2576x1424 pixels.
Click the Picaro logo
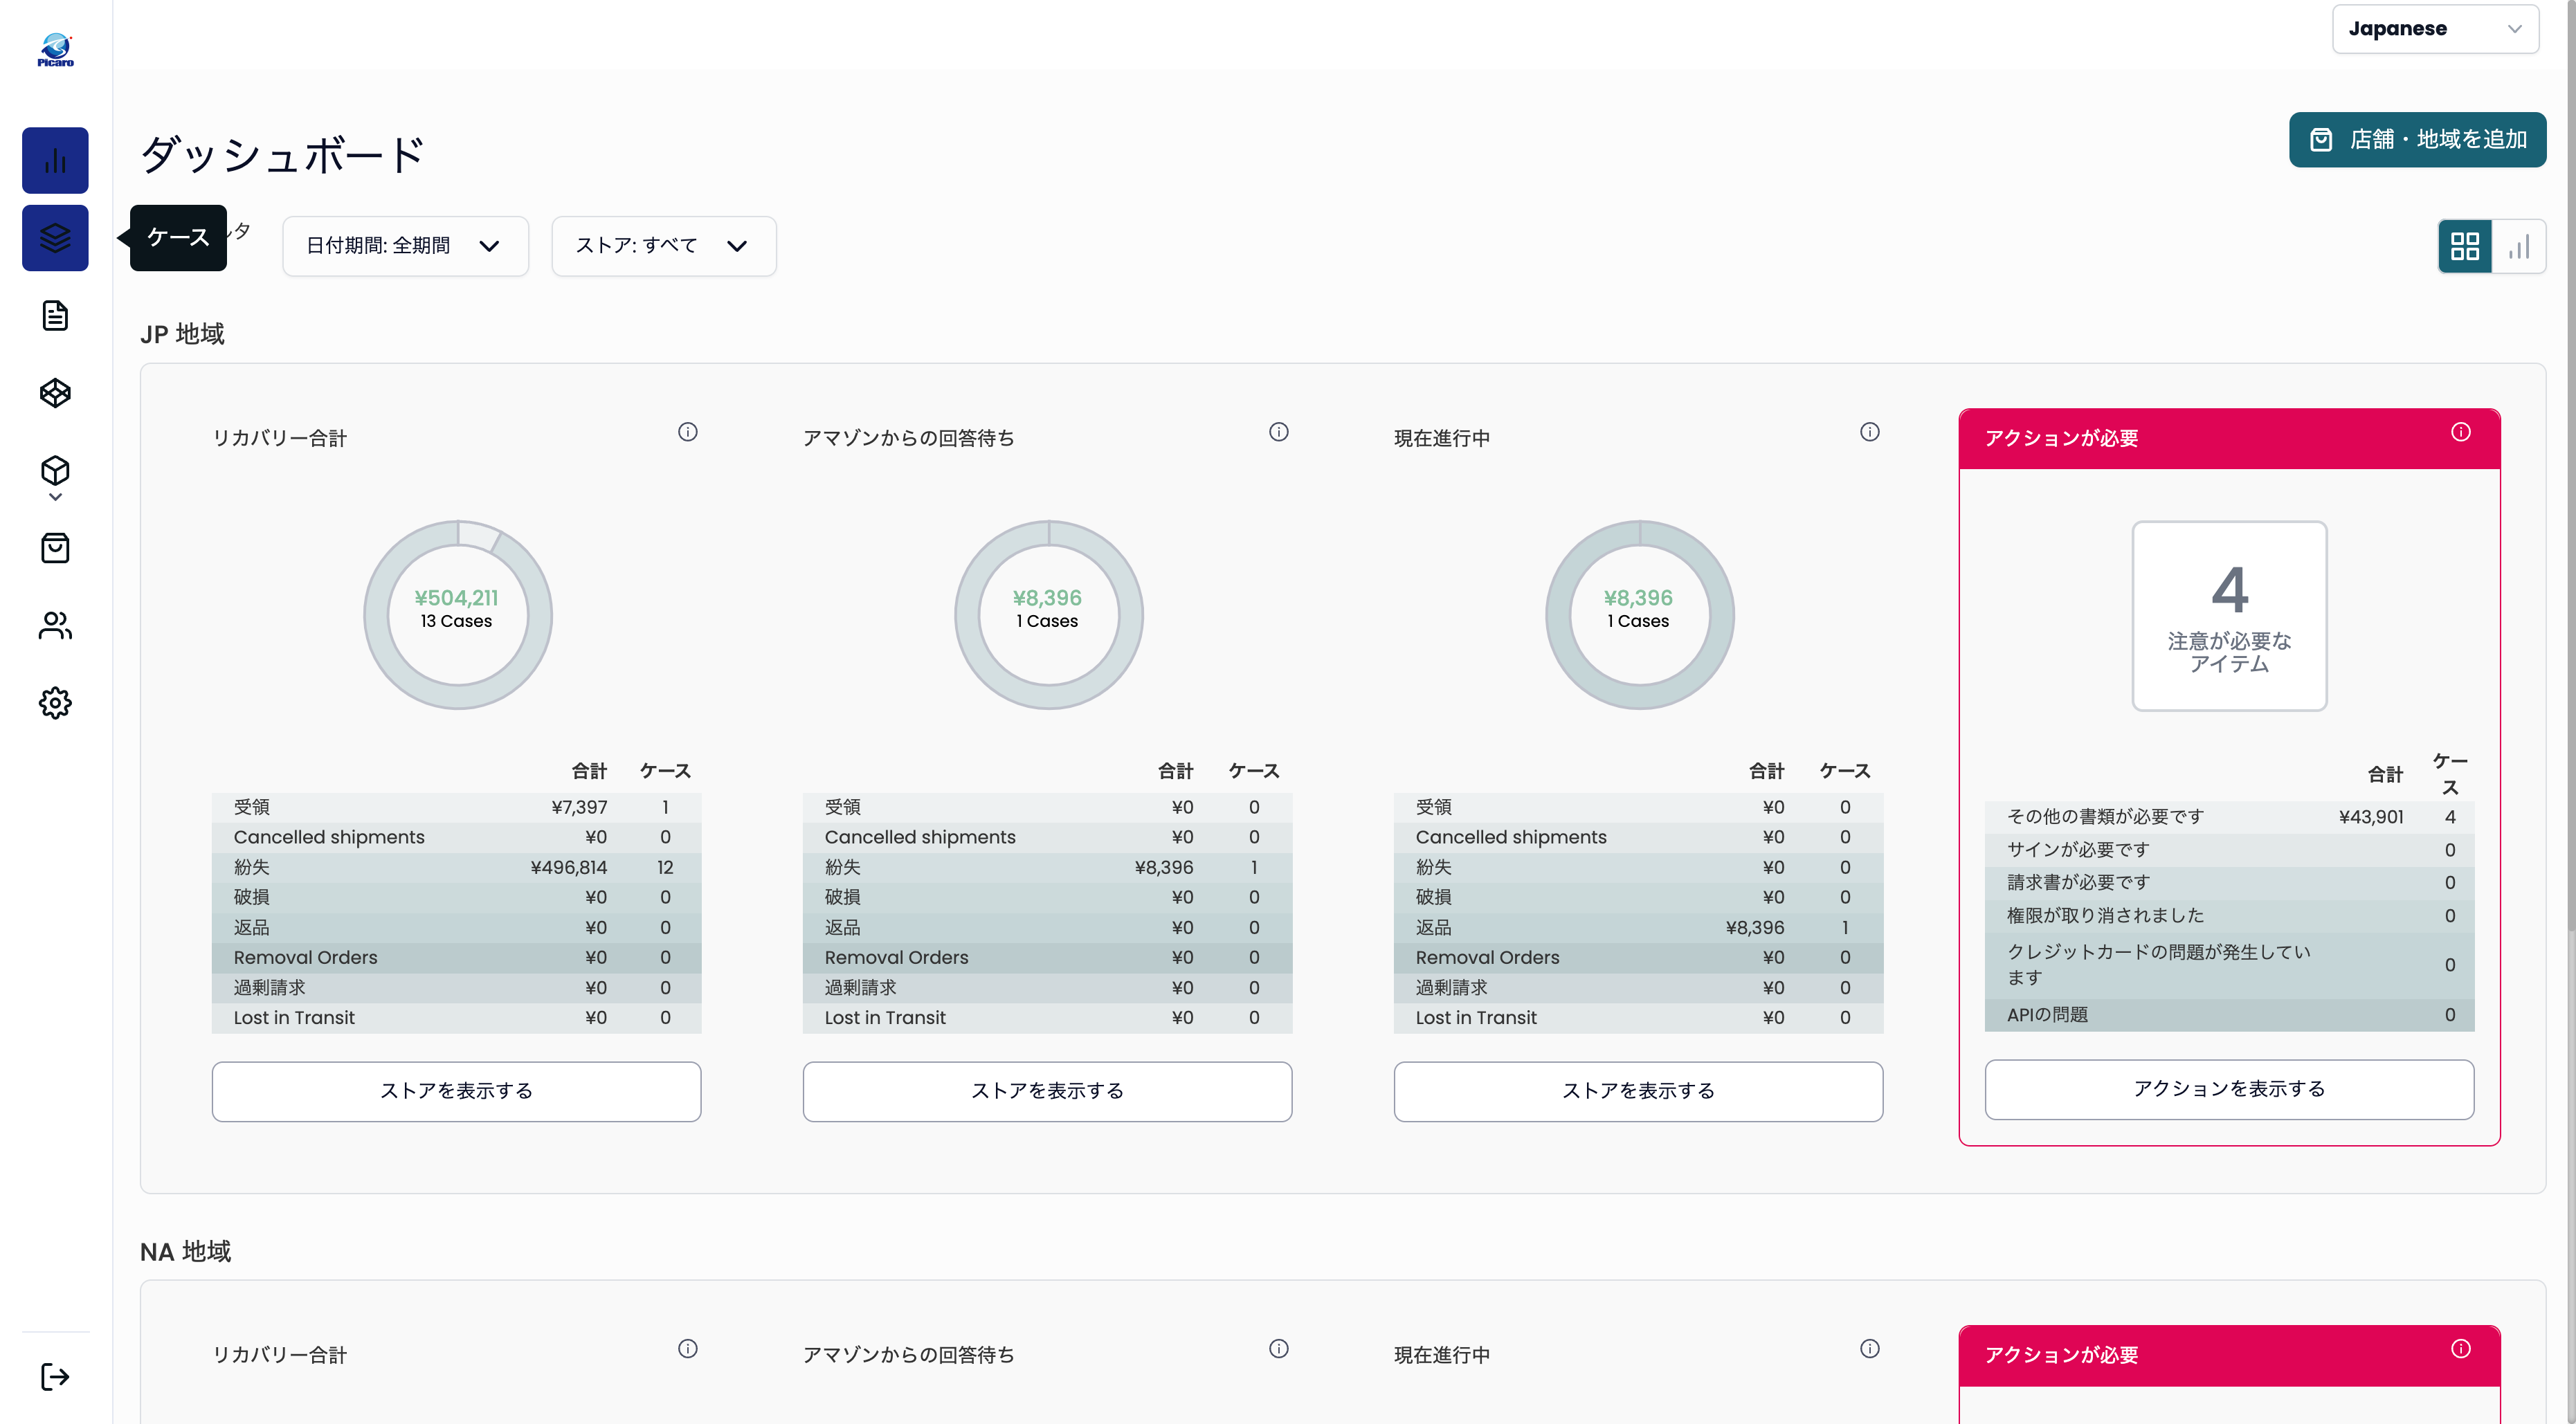tap(55, 50)
